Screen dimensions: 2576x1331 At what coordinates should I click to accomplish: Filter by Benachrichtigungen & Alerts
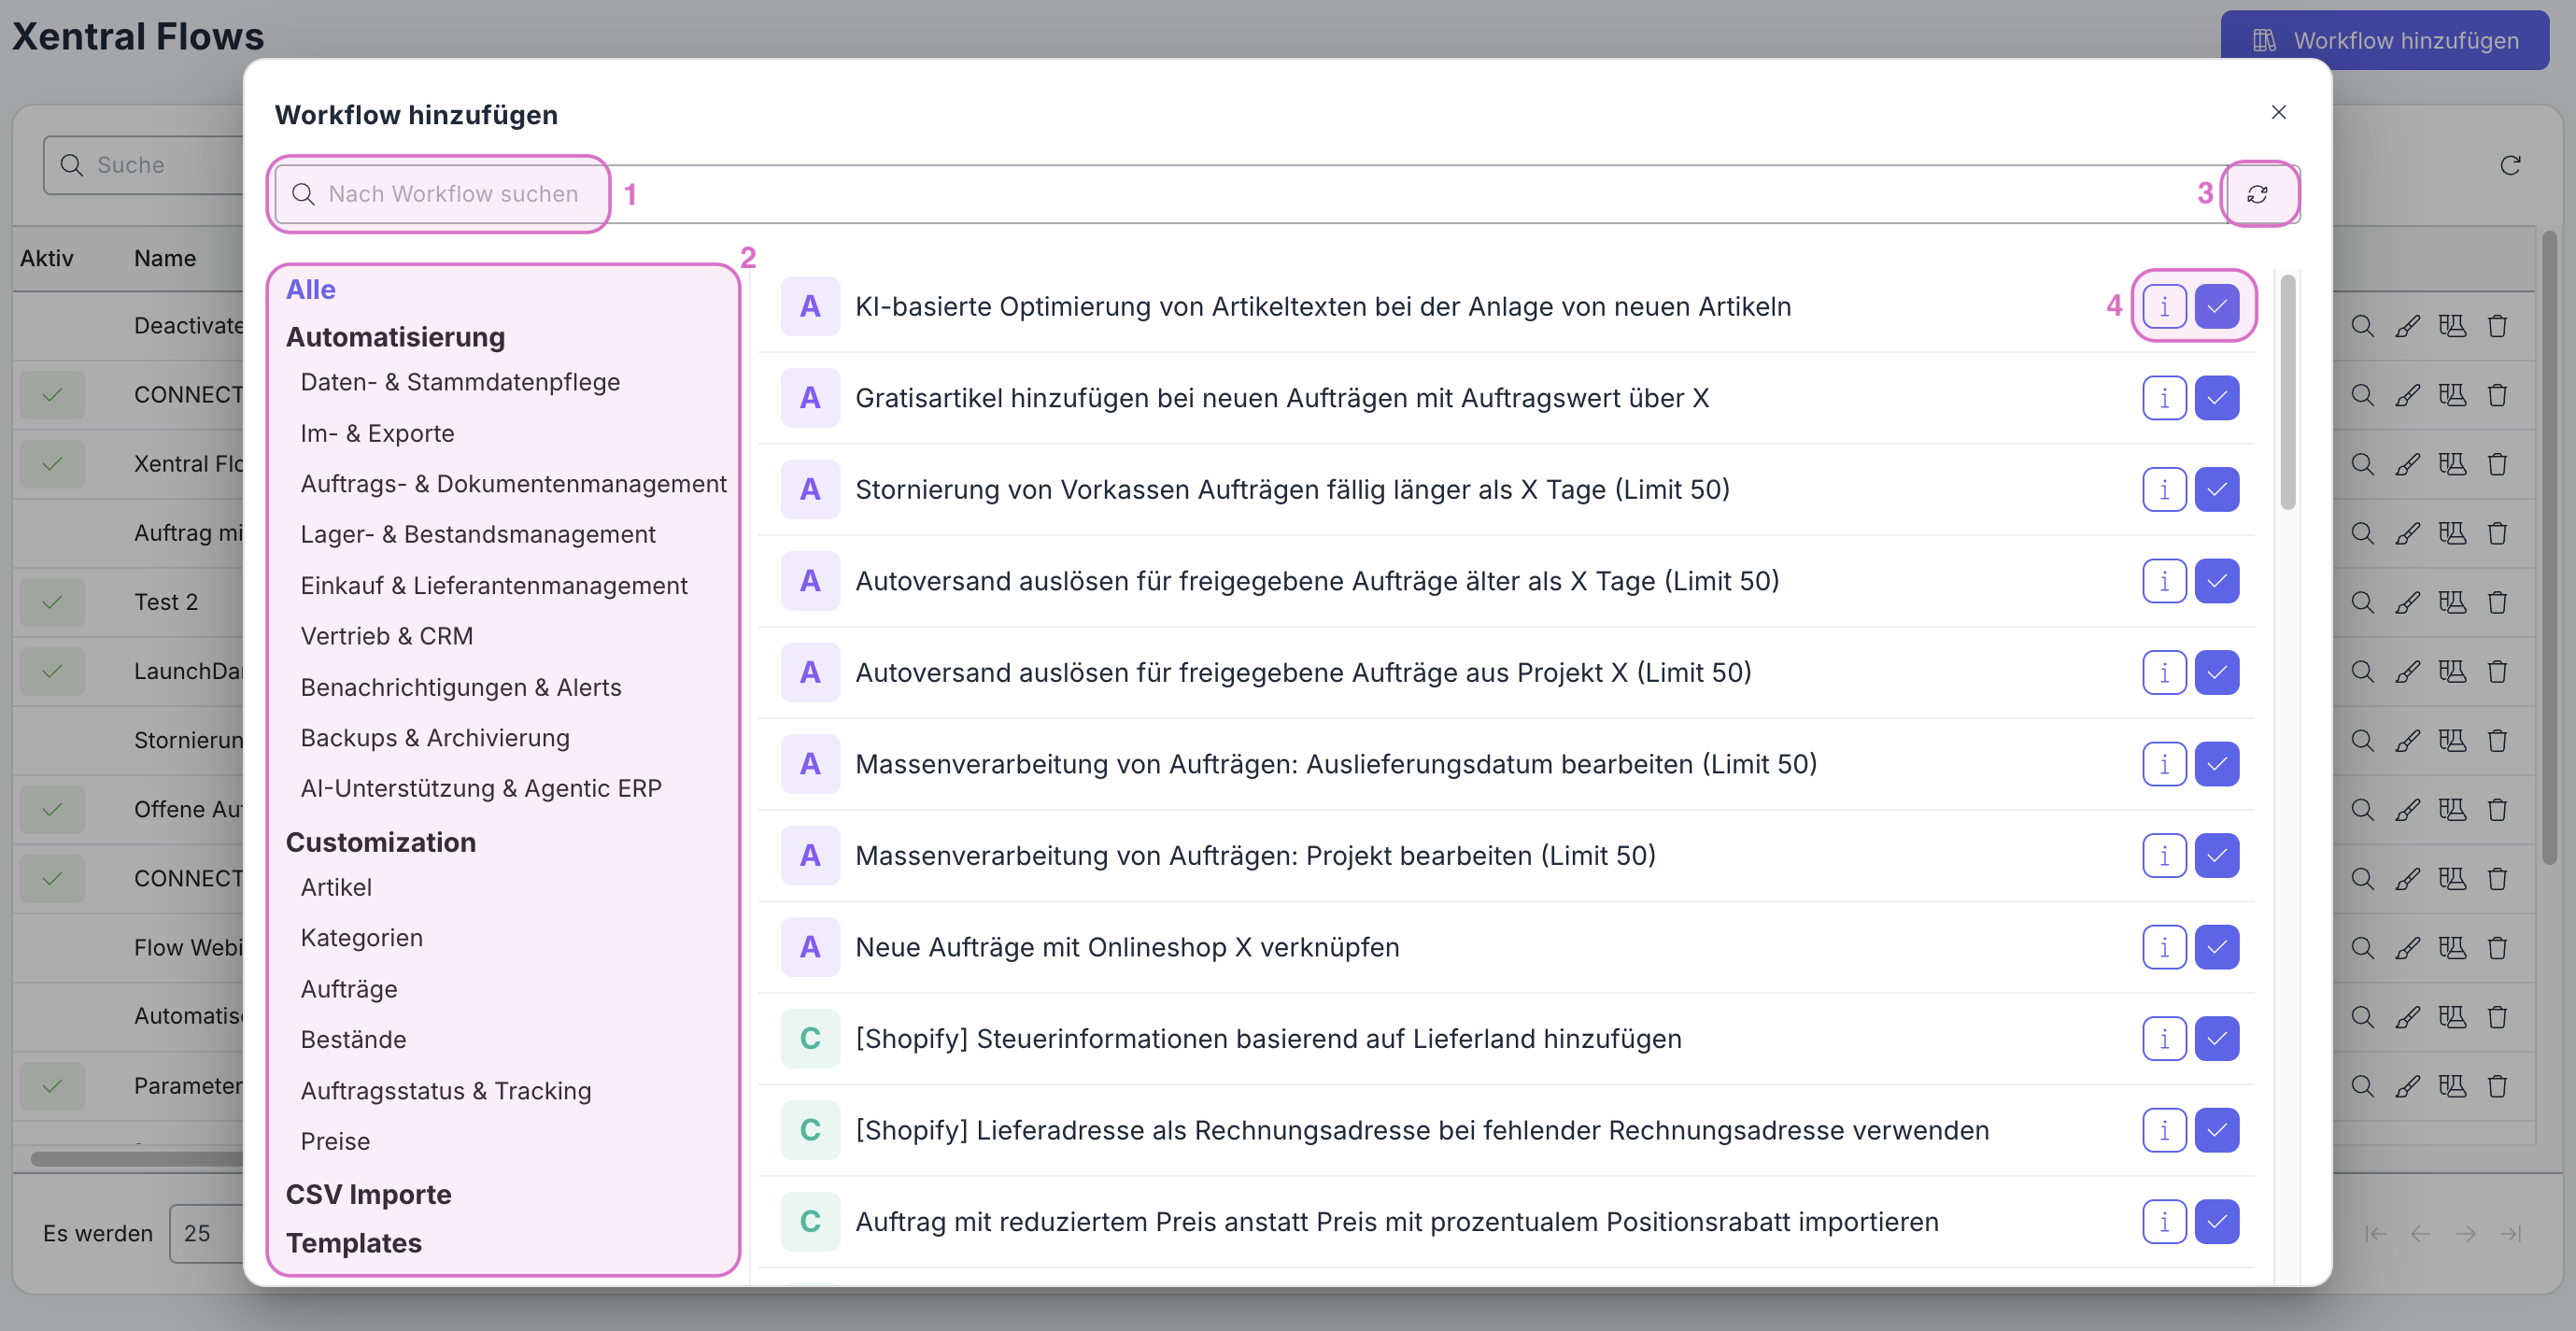(460, 687)
